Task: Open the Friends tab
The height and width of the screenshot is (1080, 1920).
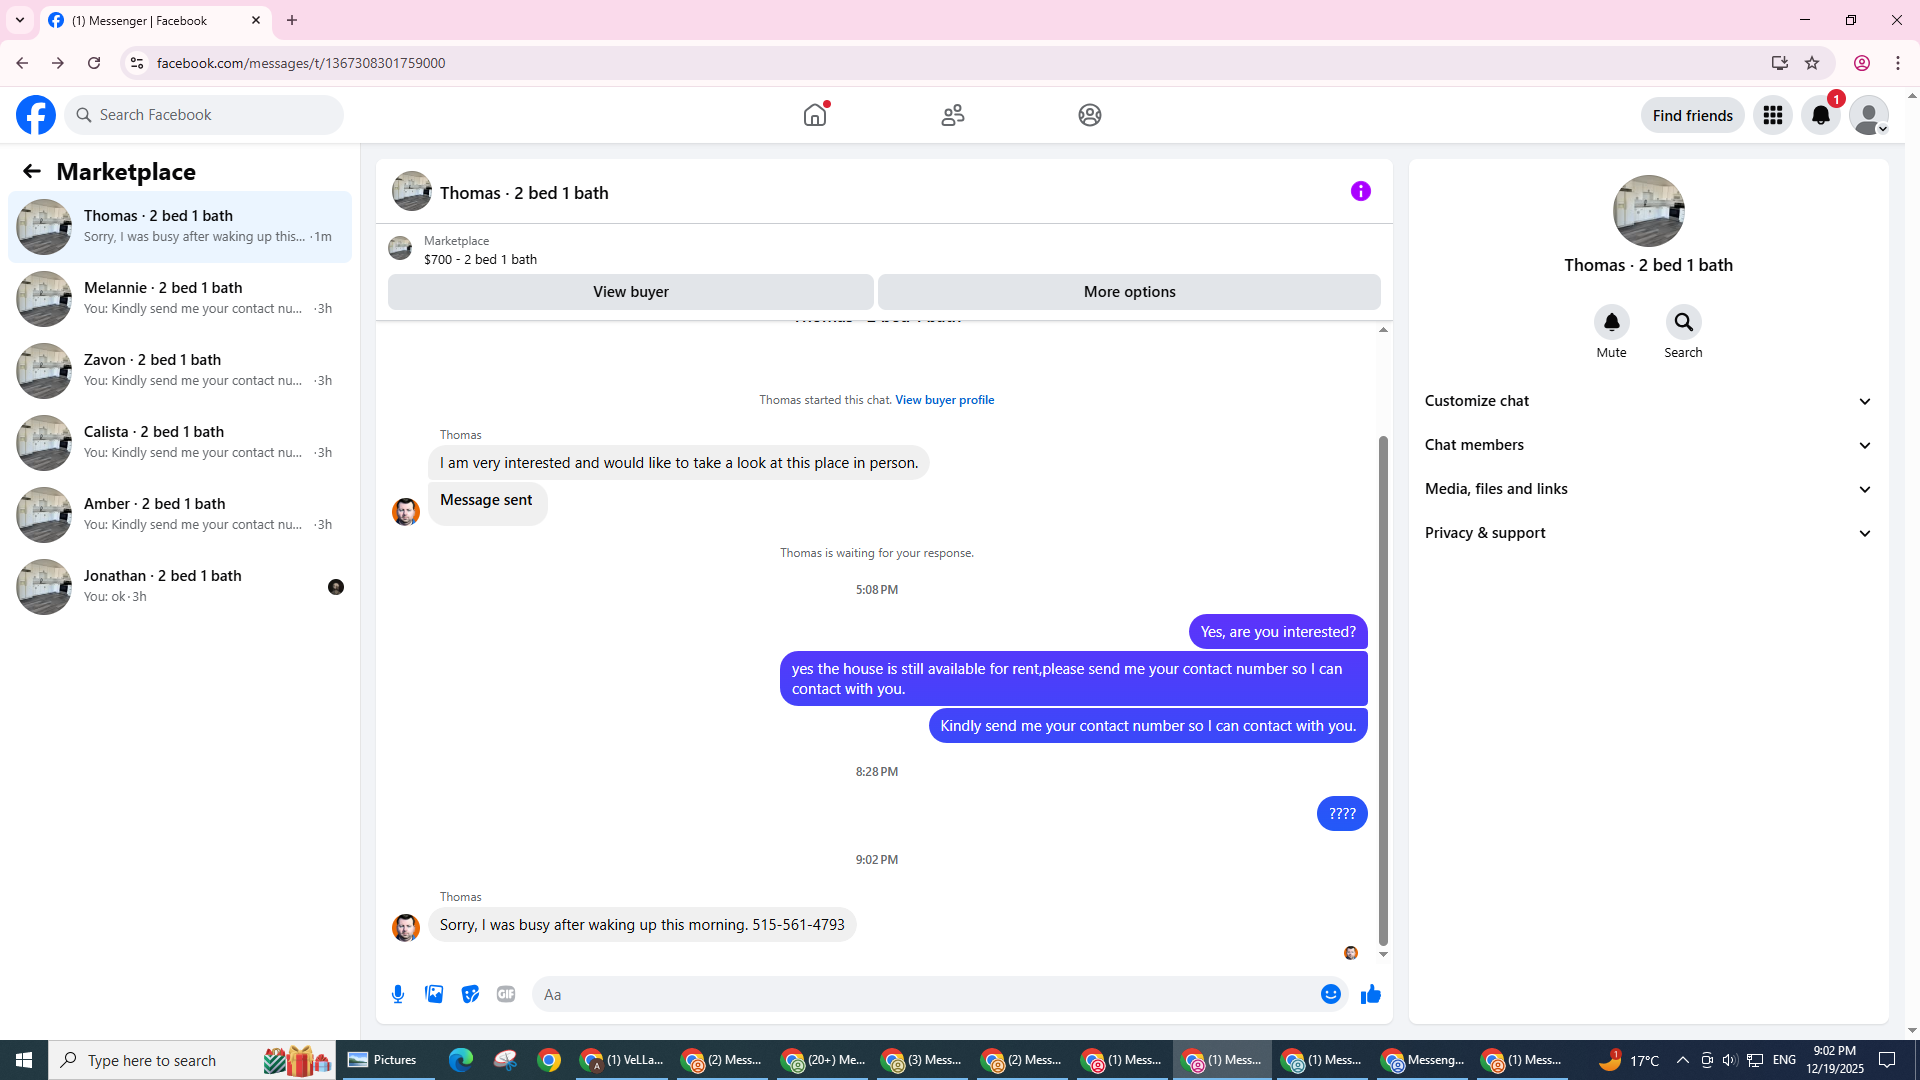Action: pos(952,115)
